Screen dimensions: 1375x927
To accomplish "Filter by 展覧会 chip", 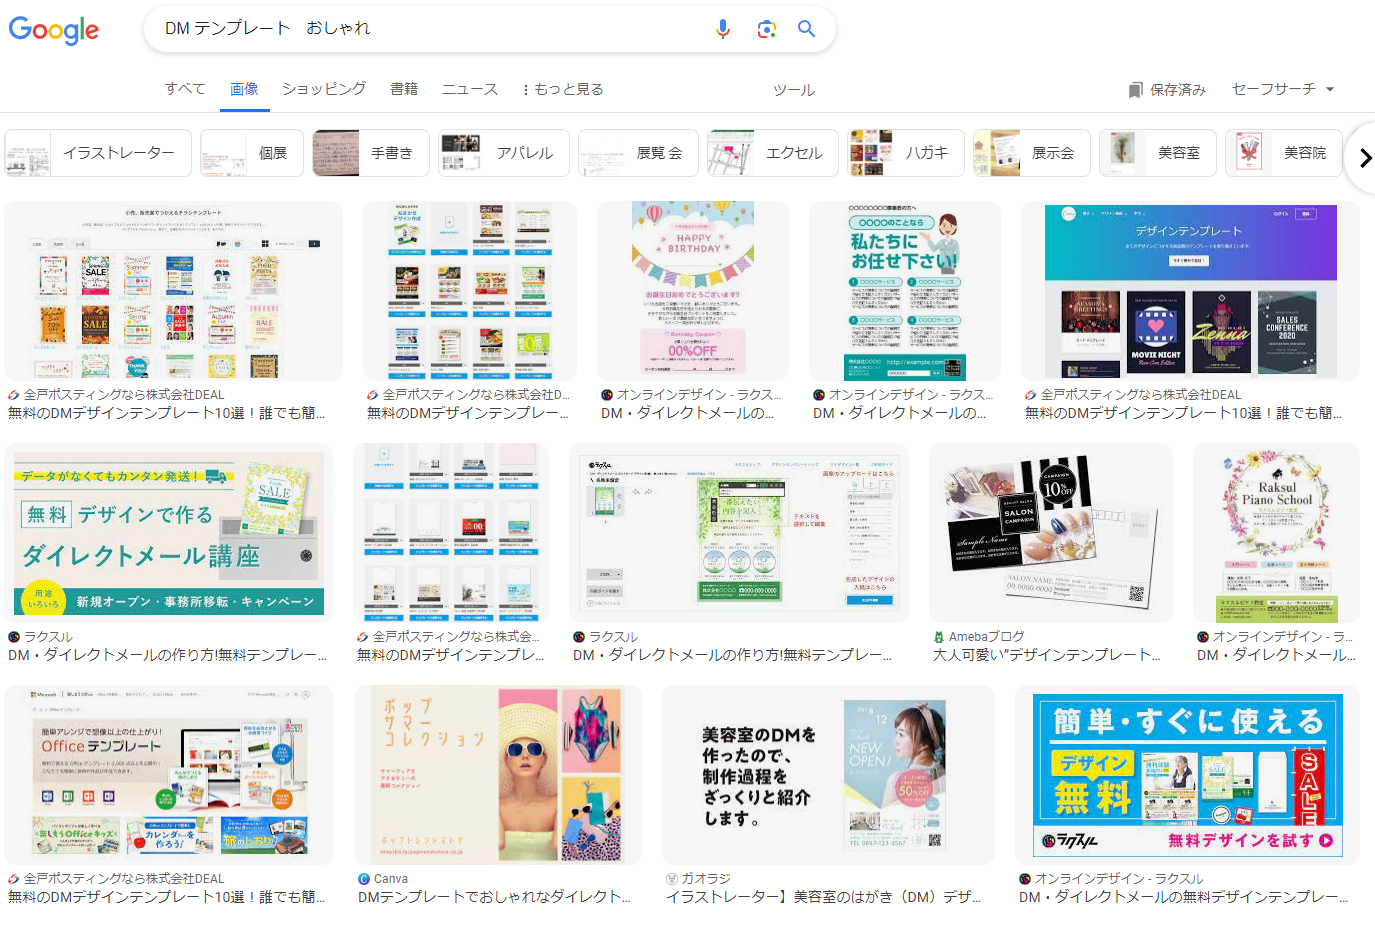I will [638, 153].
